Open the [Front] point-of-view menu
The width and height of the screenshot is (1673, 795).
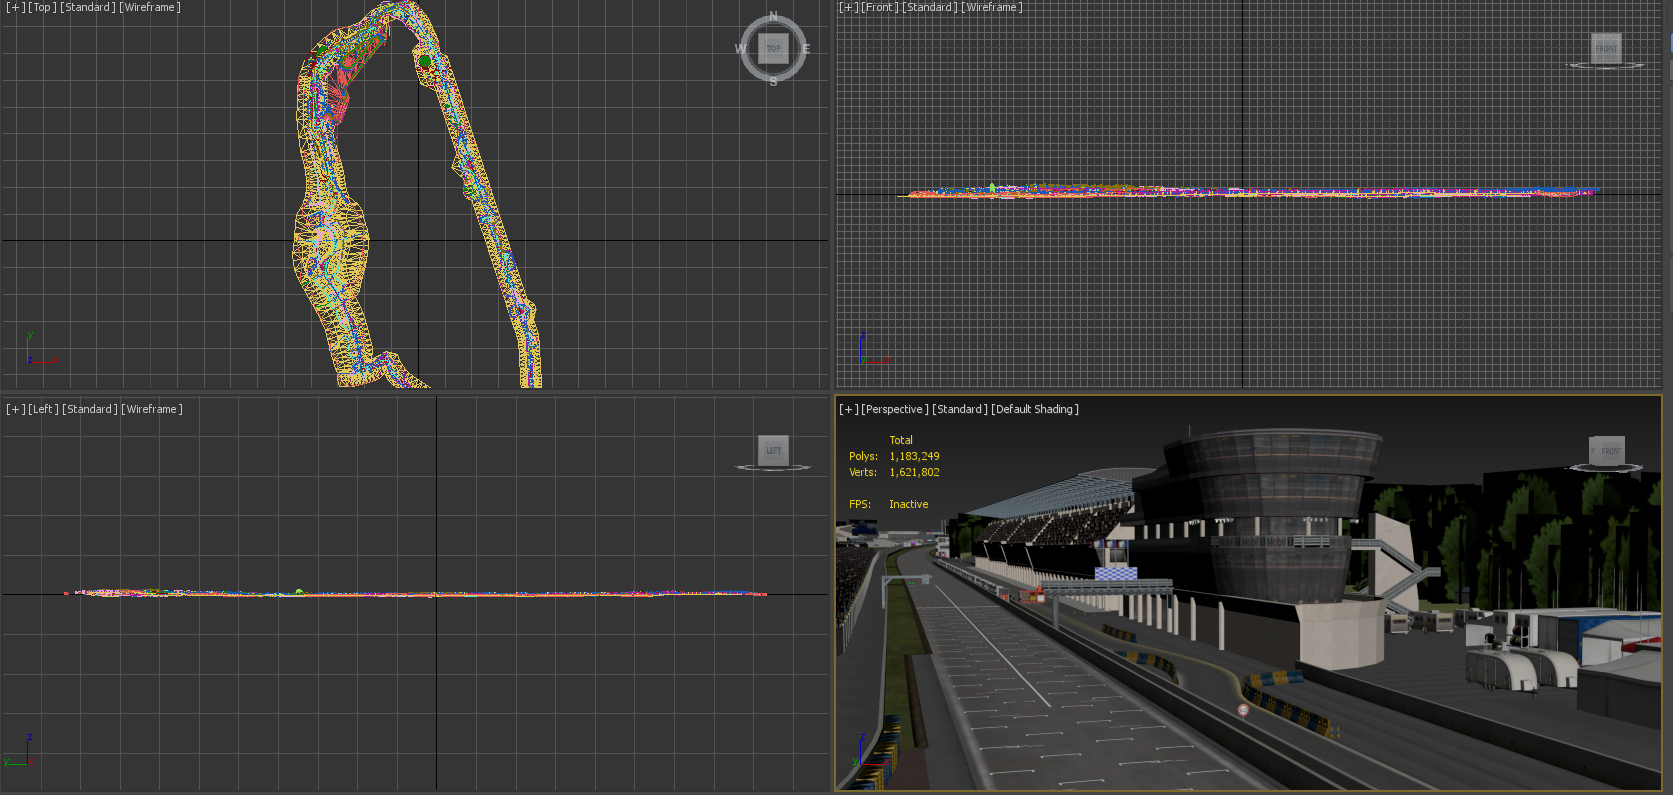[x=880, y=7]
